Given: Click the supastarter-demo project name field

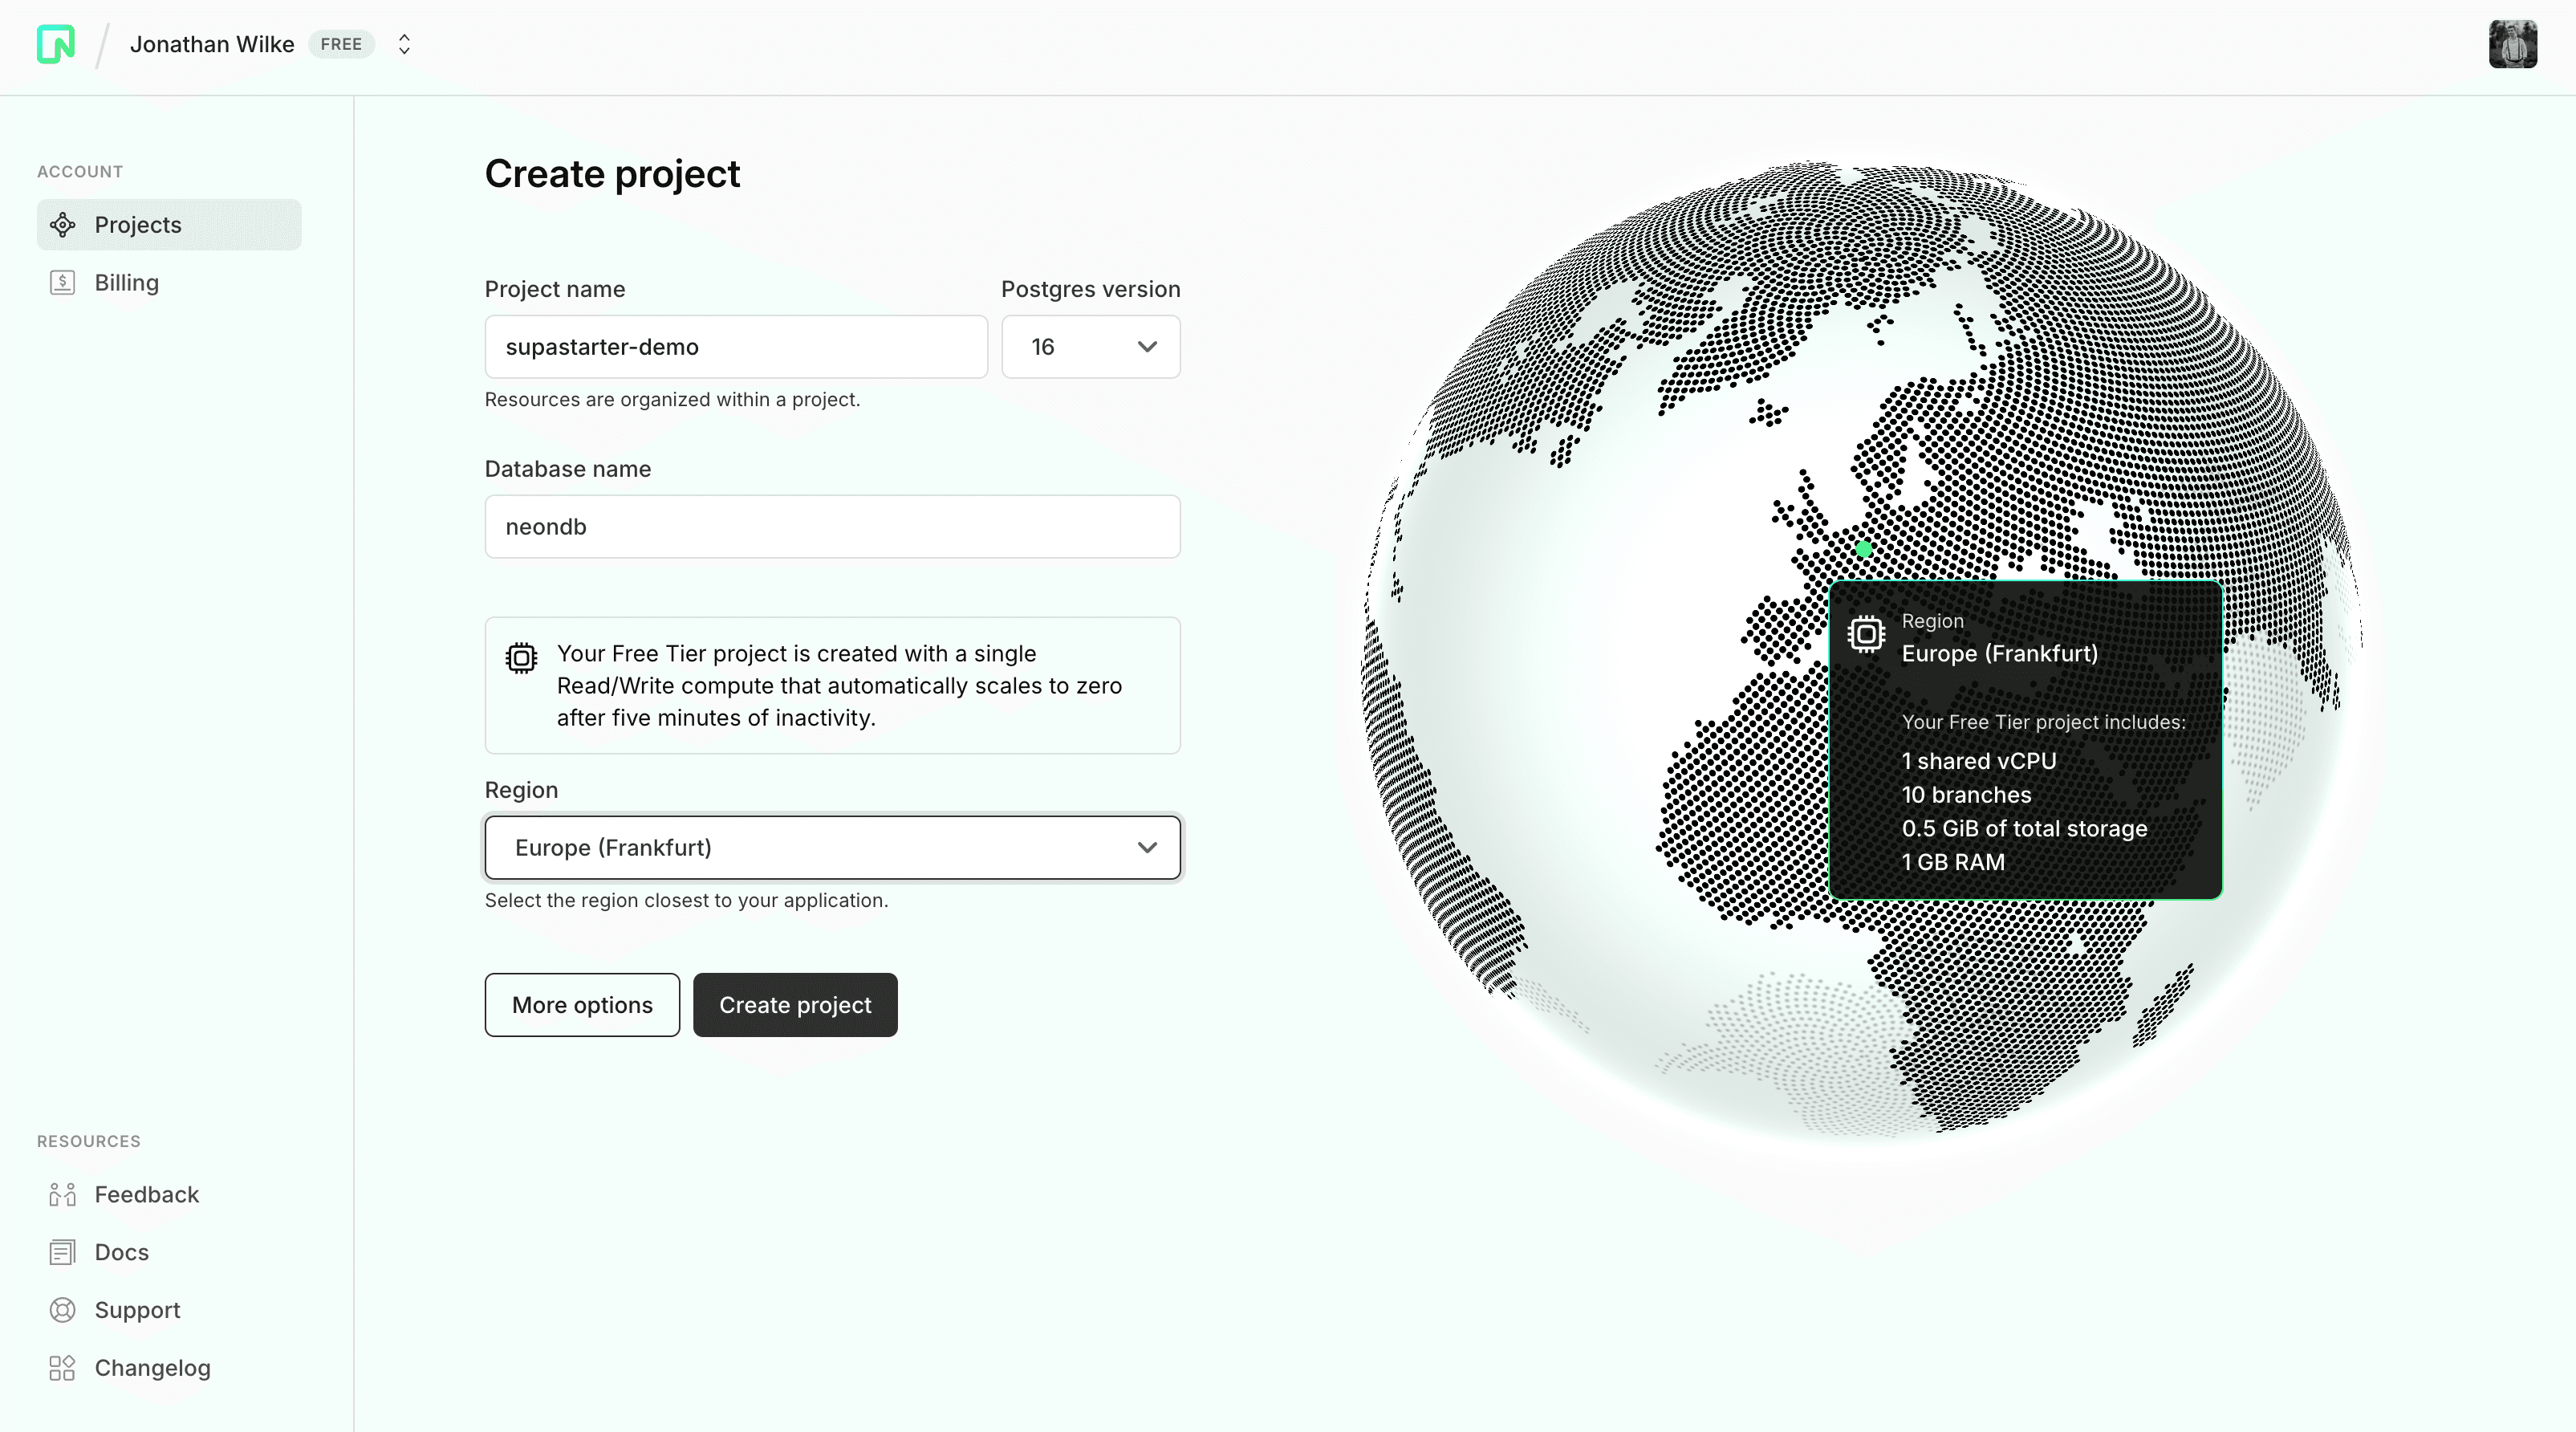Looking at the screenshot, I should click(x=735, y=347).
